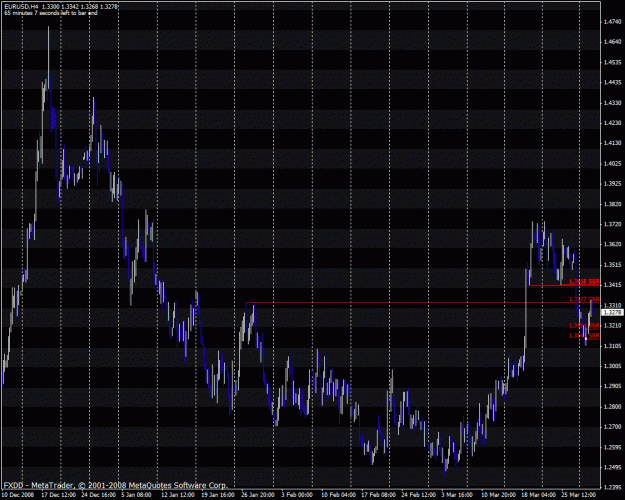Click the current price tag 1.3278 on the axis
The height and width of the screenshot is (500, 625).
pyautogui.click(x=612, y=313)
